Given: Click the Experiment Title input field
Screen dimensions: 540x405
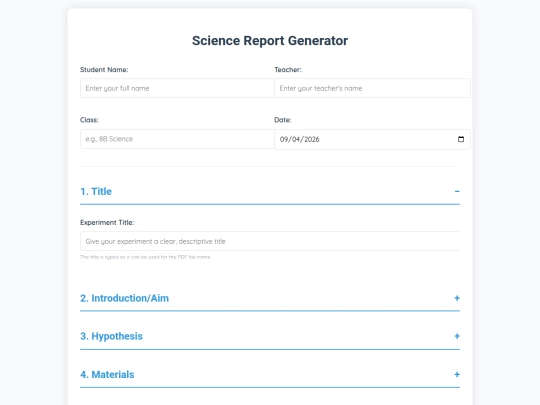Looking at the screenshot, I should [x=270, y=241].
